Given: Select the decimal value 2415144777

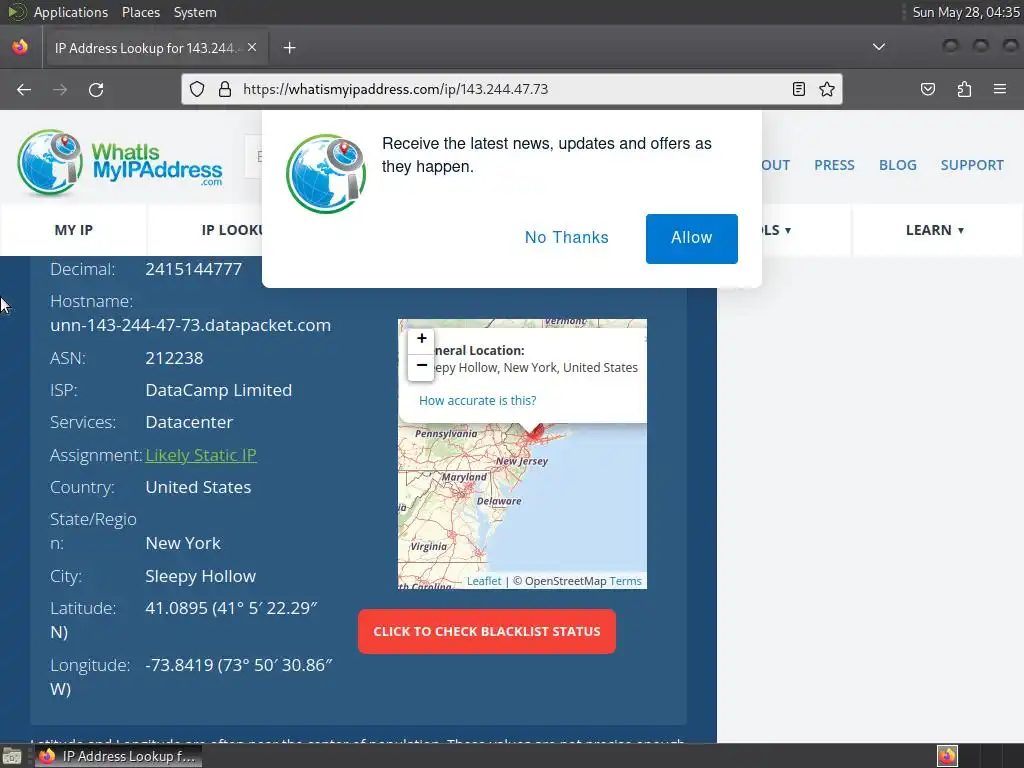Looking at the screenshot, I should 194,269.
